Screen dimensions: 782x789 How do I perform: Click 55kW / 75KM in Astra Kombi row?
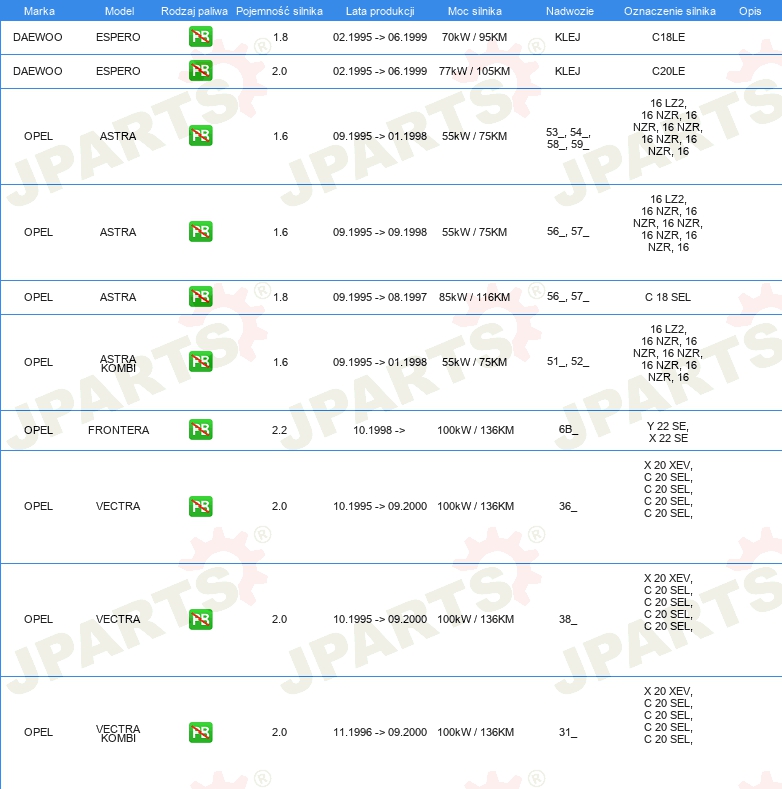click(x=474, y=362)
